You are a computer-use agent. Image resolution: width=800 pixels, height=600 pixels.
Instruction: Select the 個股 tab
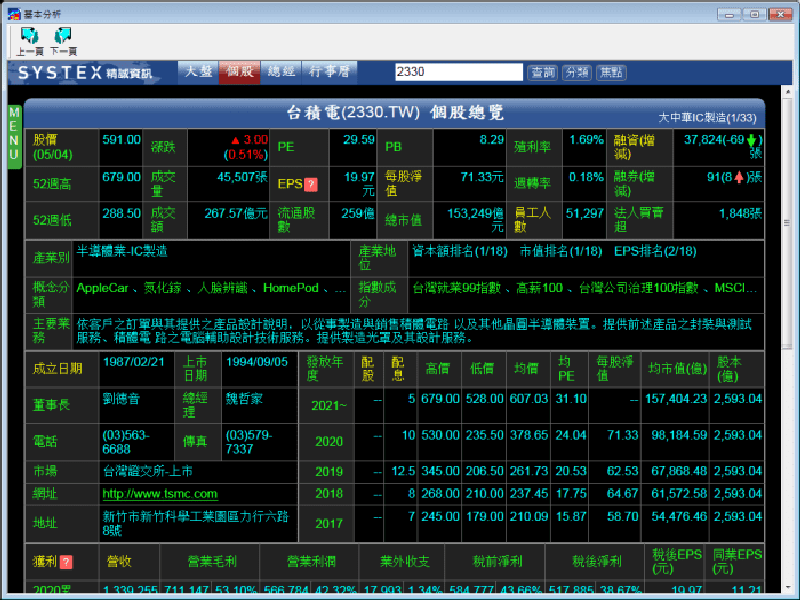239,72
